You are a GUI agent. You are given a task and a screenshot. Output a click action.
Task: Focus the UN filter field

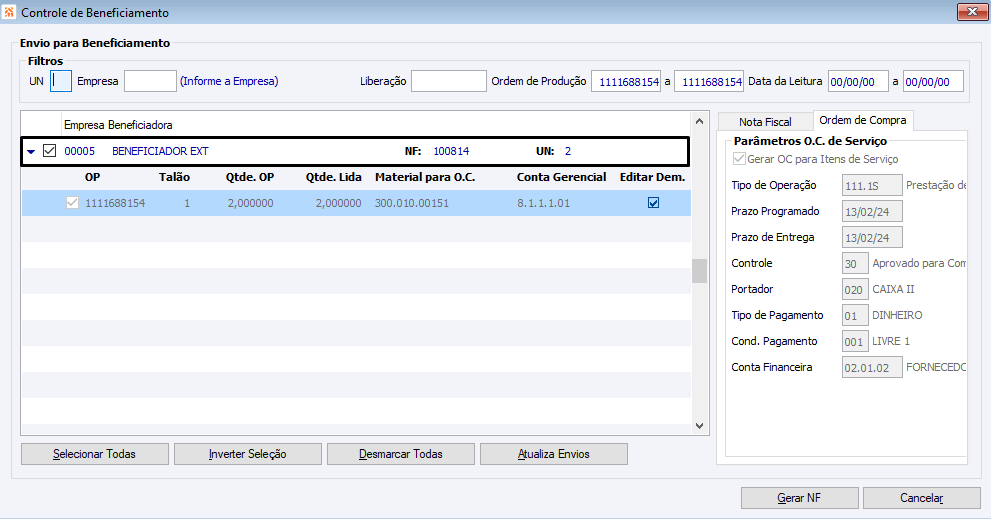(x=61, y=81)
